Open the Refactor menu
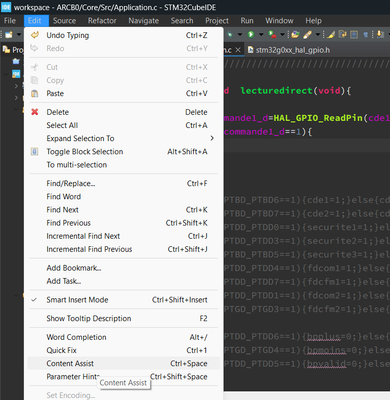Viewport: 390px width, 400px height. pos(102,21)
